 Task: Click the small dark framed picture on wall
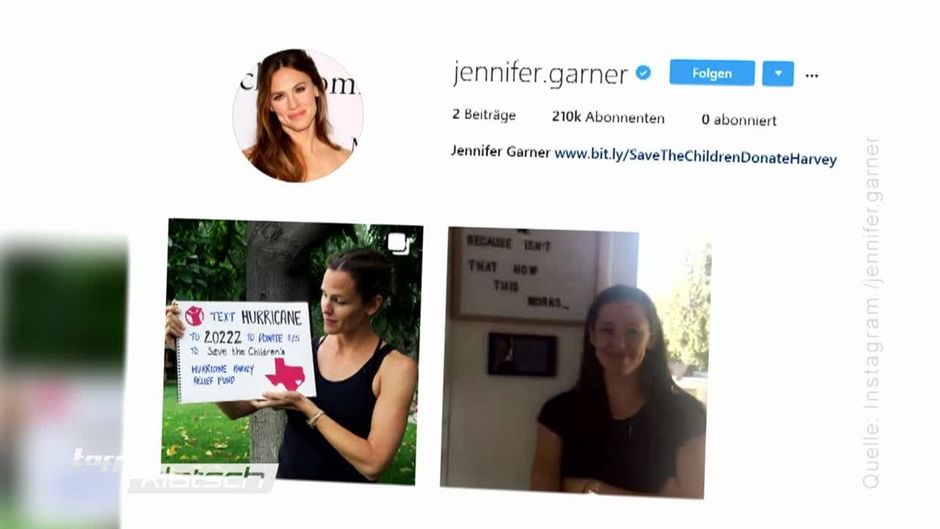[522, 354]
